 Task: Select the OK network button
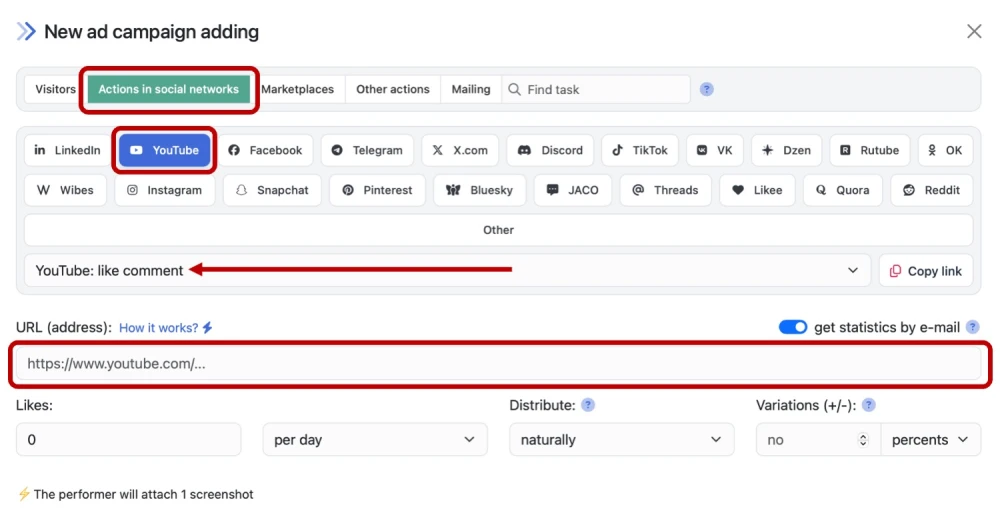[946, 150]
